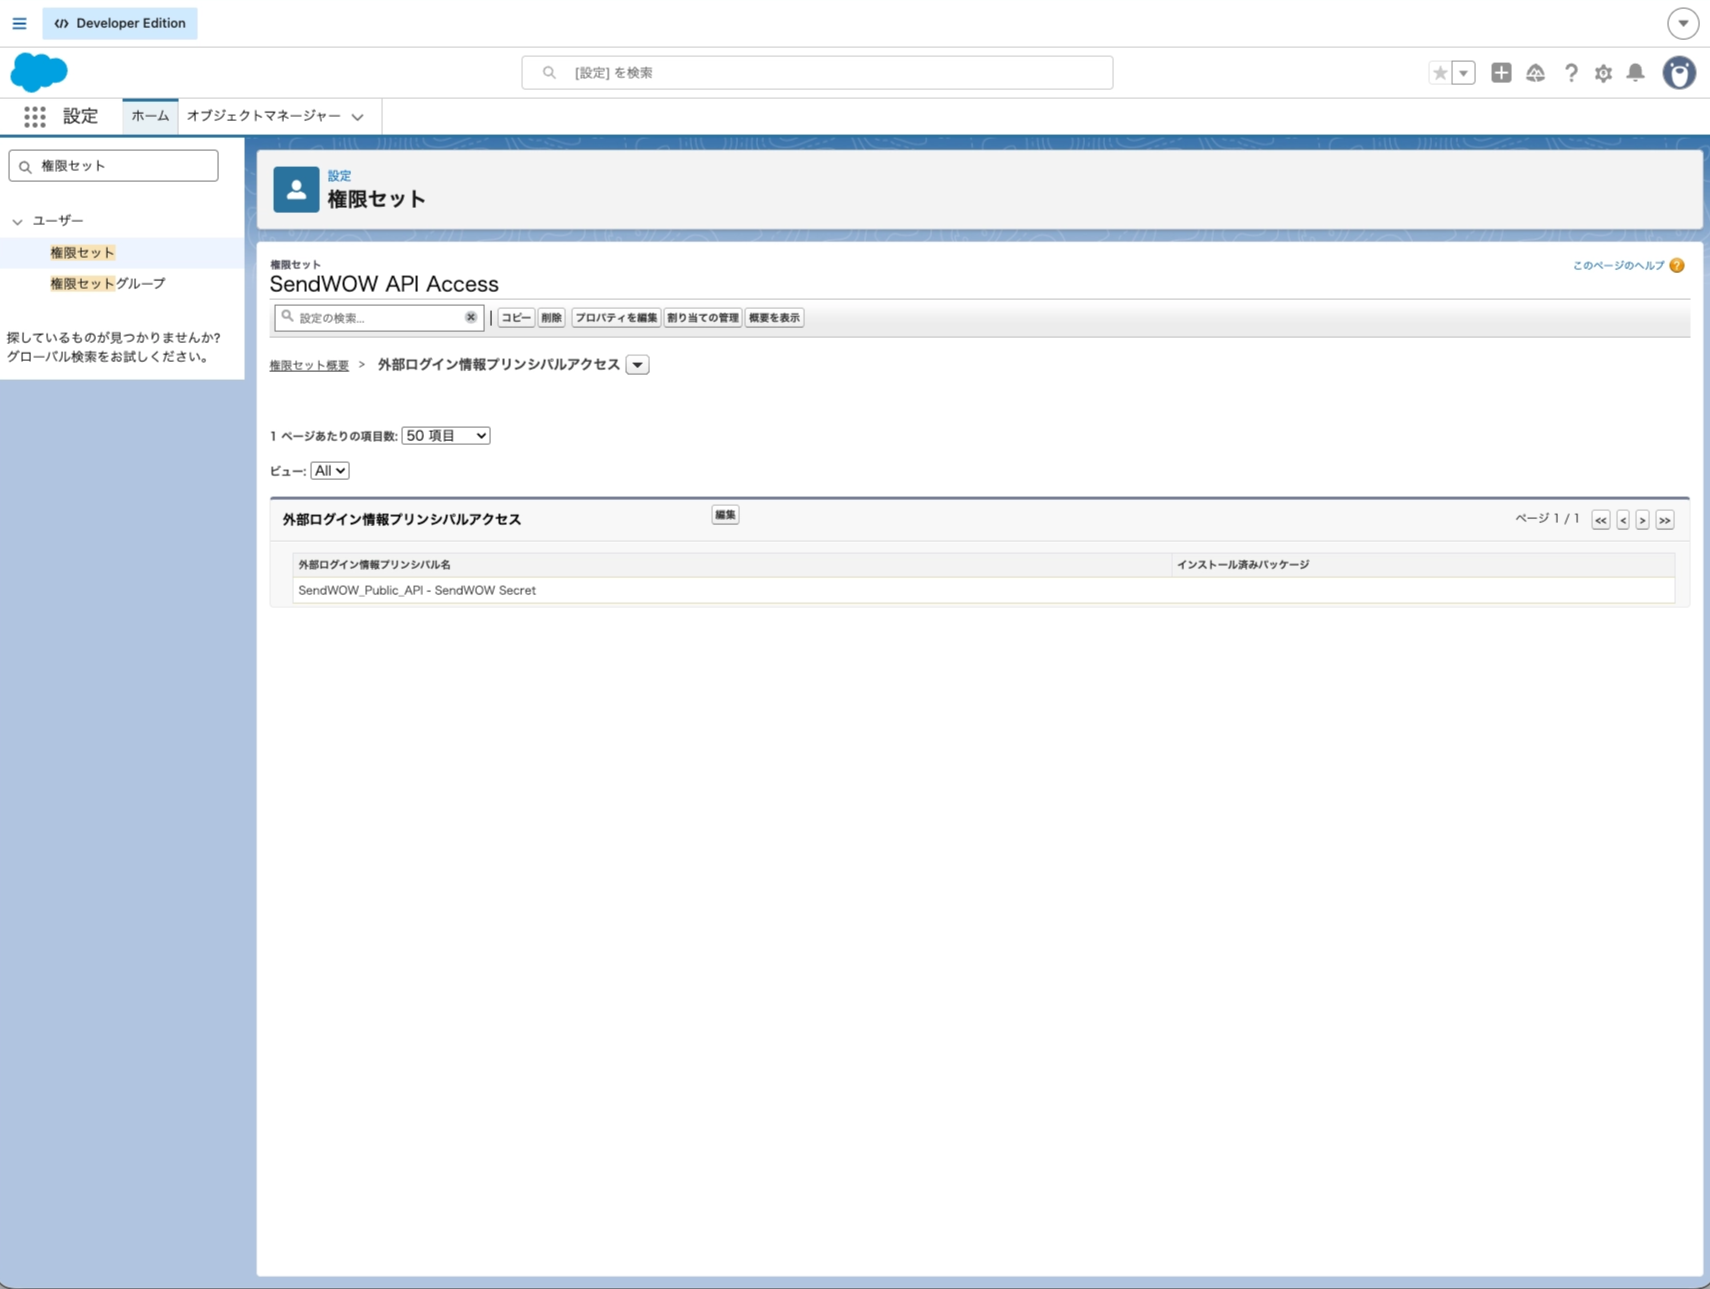Open the setup gear icon

[x=1603, y=72]
